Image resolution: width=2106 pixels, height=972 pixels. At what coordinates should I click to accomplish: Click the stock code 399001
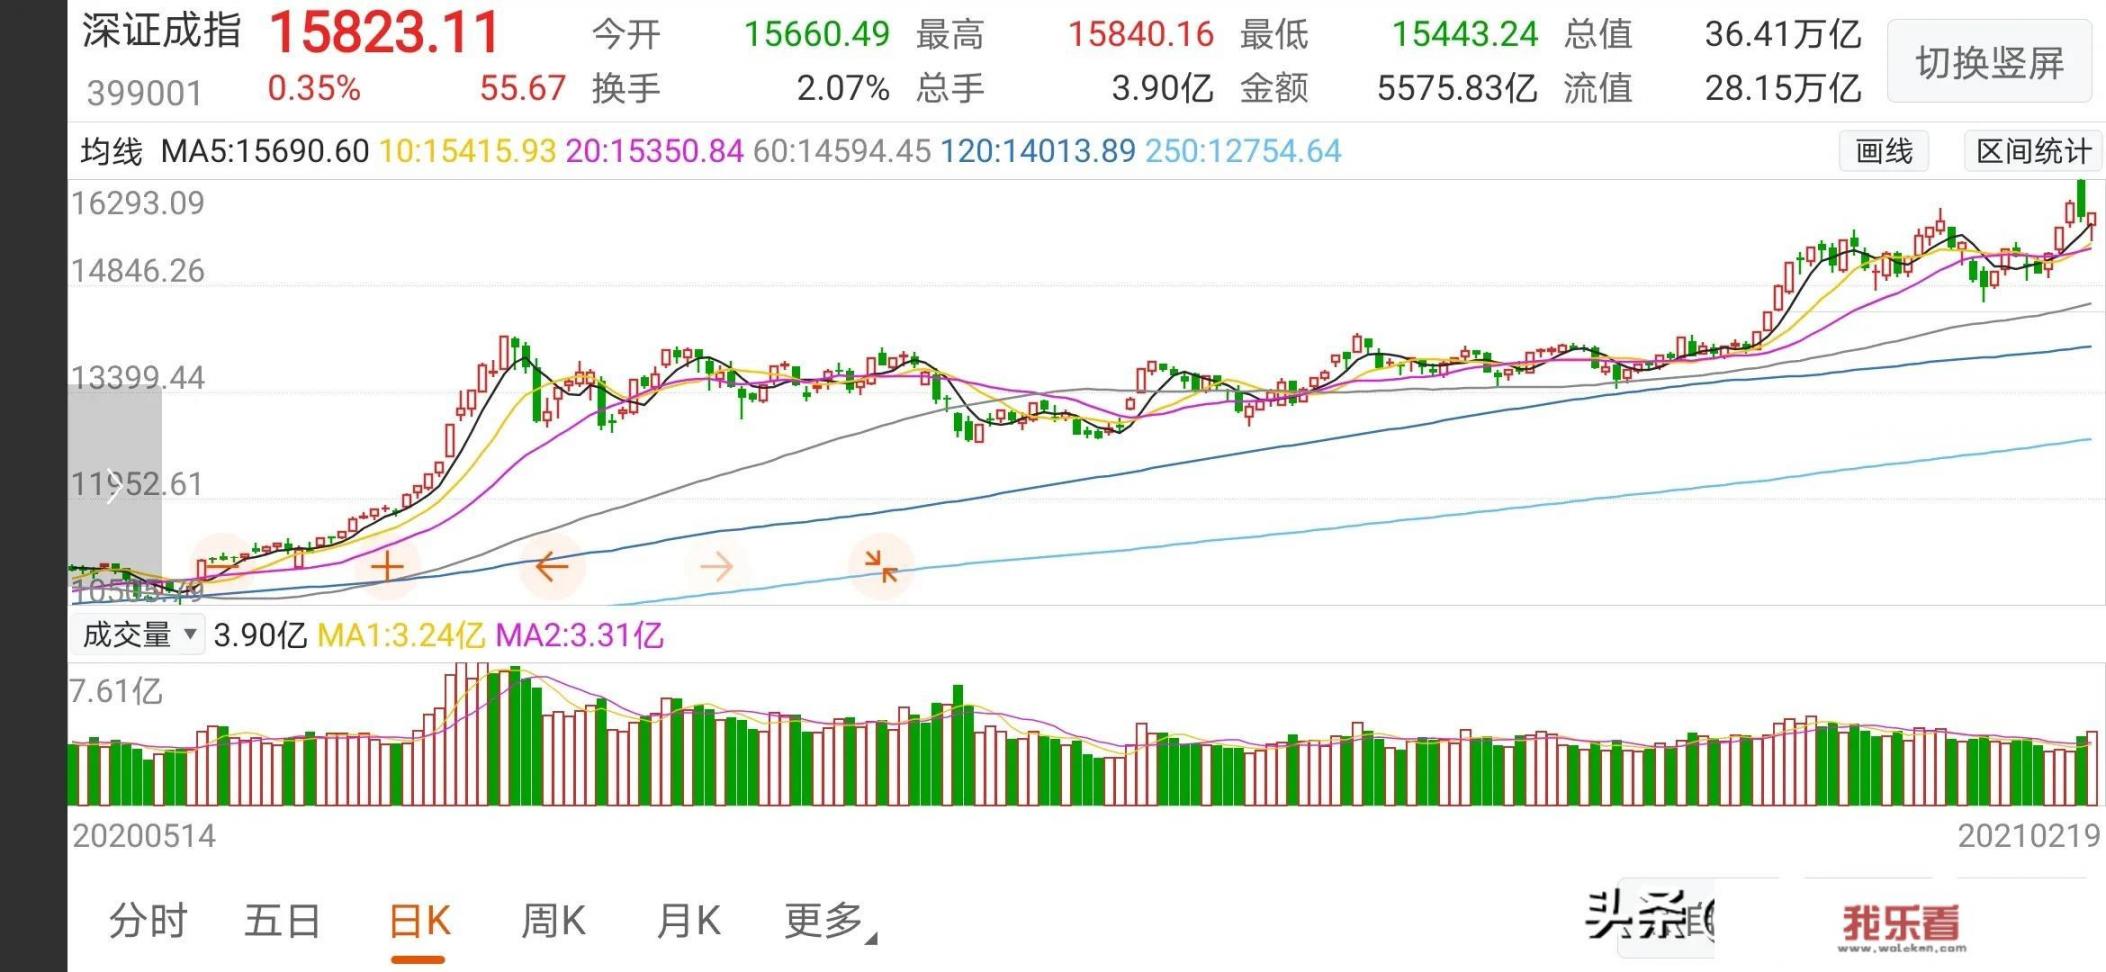tap(144, 93)
